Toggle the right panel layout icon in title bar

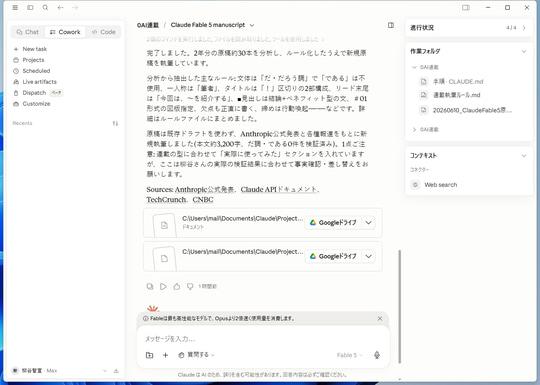pyautogui.click(x=466, y=7)
